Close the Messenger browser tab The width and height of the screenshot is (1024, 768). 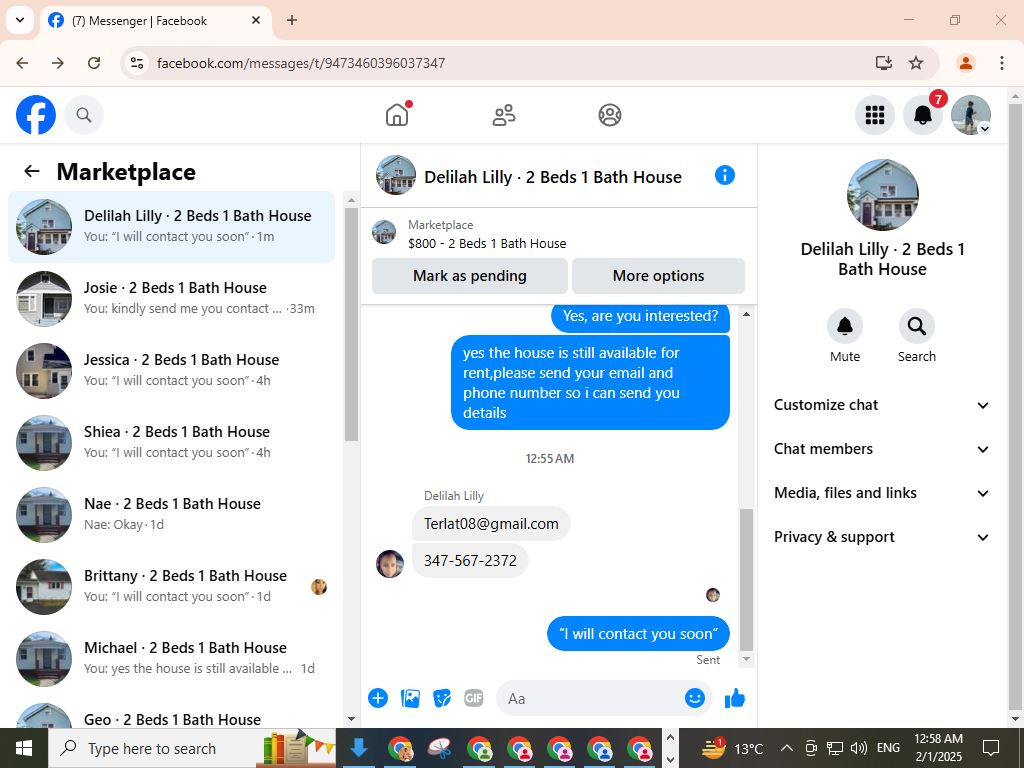(x=256, y=20)
